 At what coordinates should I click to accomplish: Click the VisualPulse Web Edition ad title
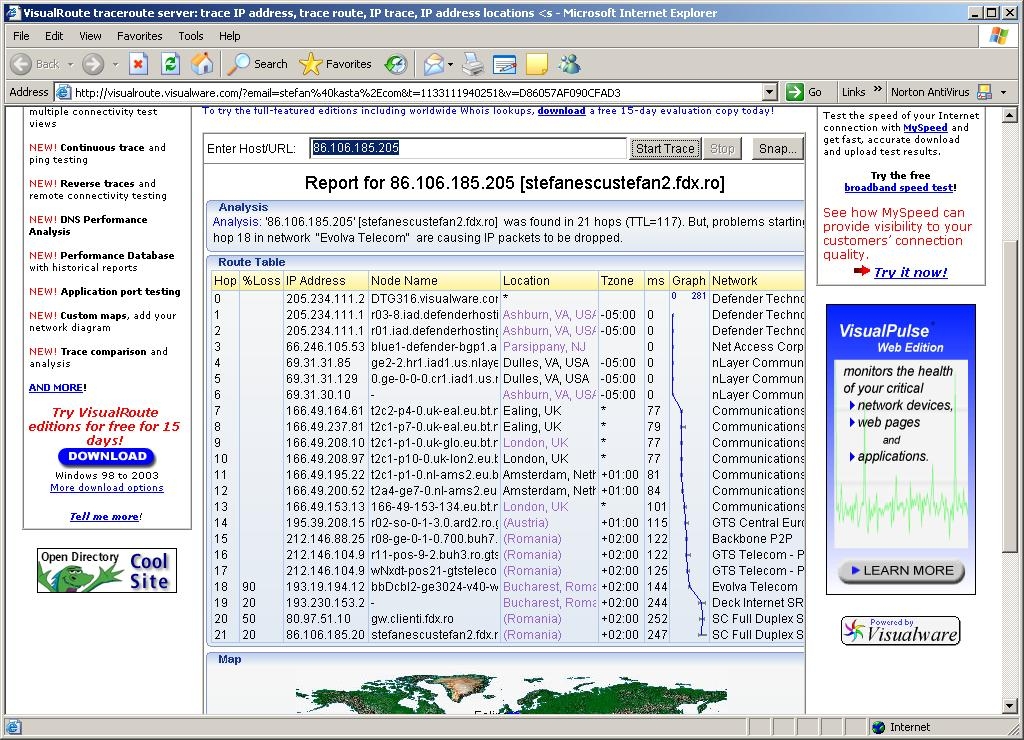pos(891,338)
